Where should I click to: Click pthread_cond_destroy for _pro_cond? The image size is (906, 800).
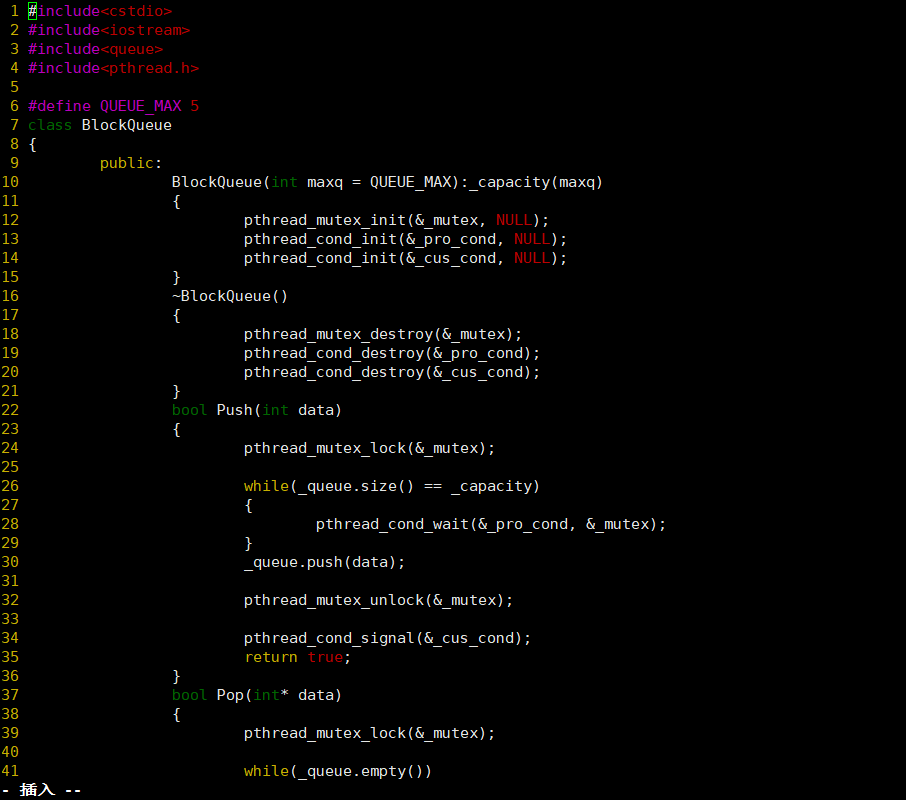click(x=392, y=353)
